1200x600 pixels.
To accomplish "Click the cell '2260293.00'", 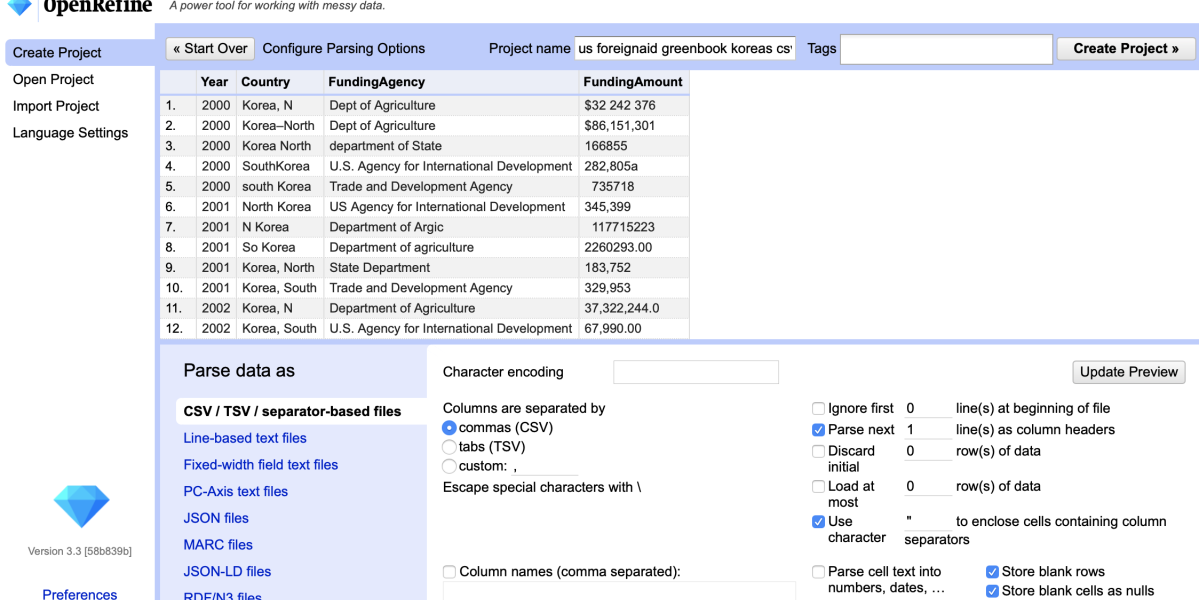I will click(x=633, y=247).
